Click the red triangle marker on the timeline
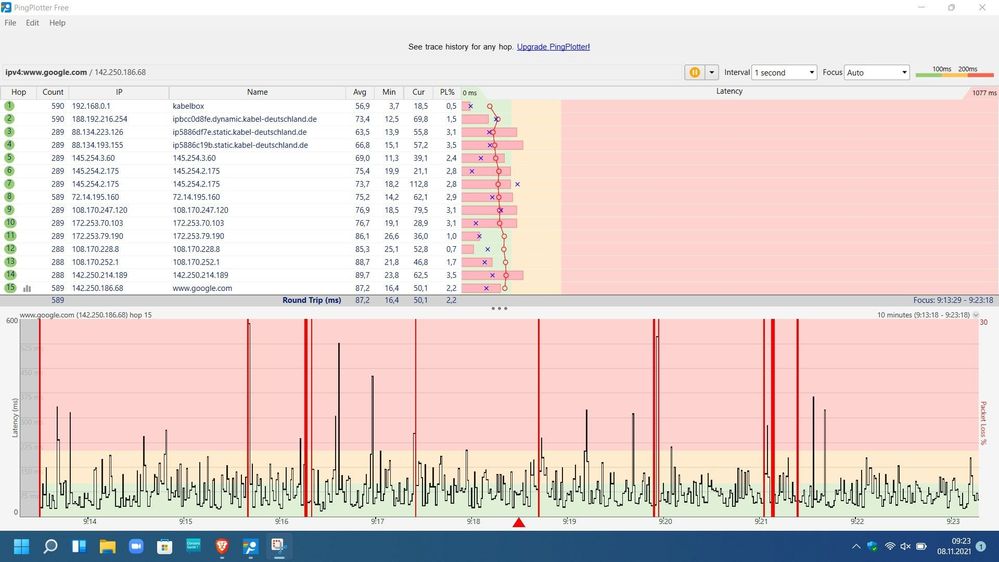 [x=518, y=523]
